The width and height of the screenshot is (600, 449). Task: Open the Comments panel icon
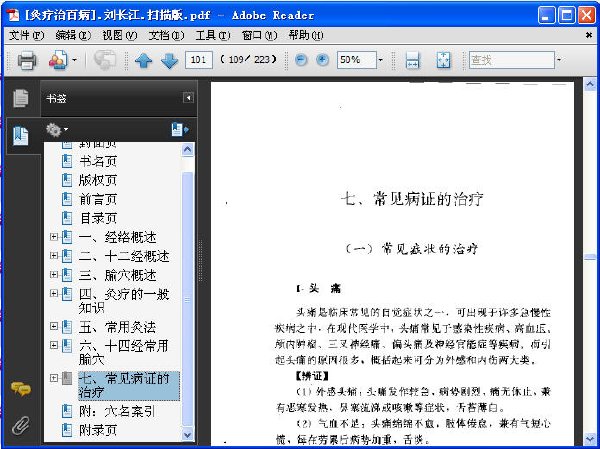coord(20,390)
